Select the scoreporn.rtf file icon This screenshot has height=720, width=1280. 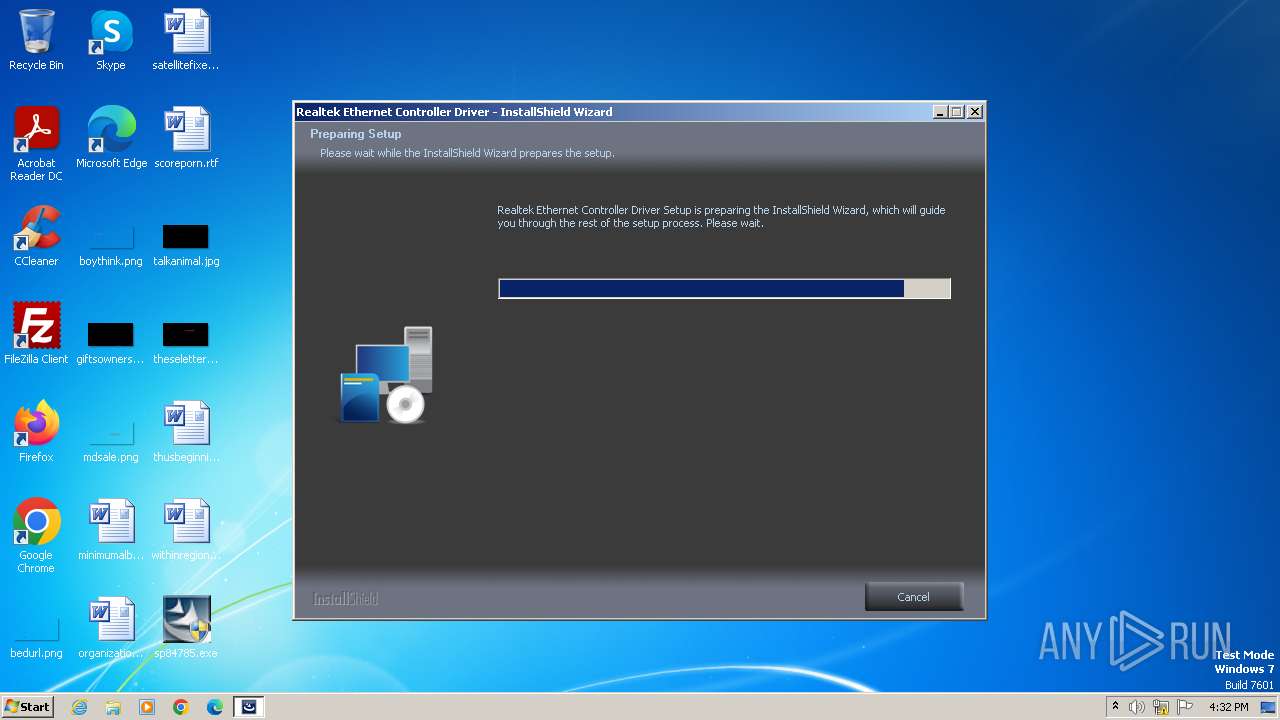[x=186, y=138]
